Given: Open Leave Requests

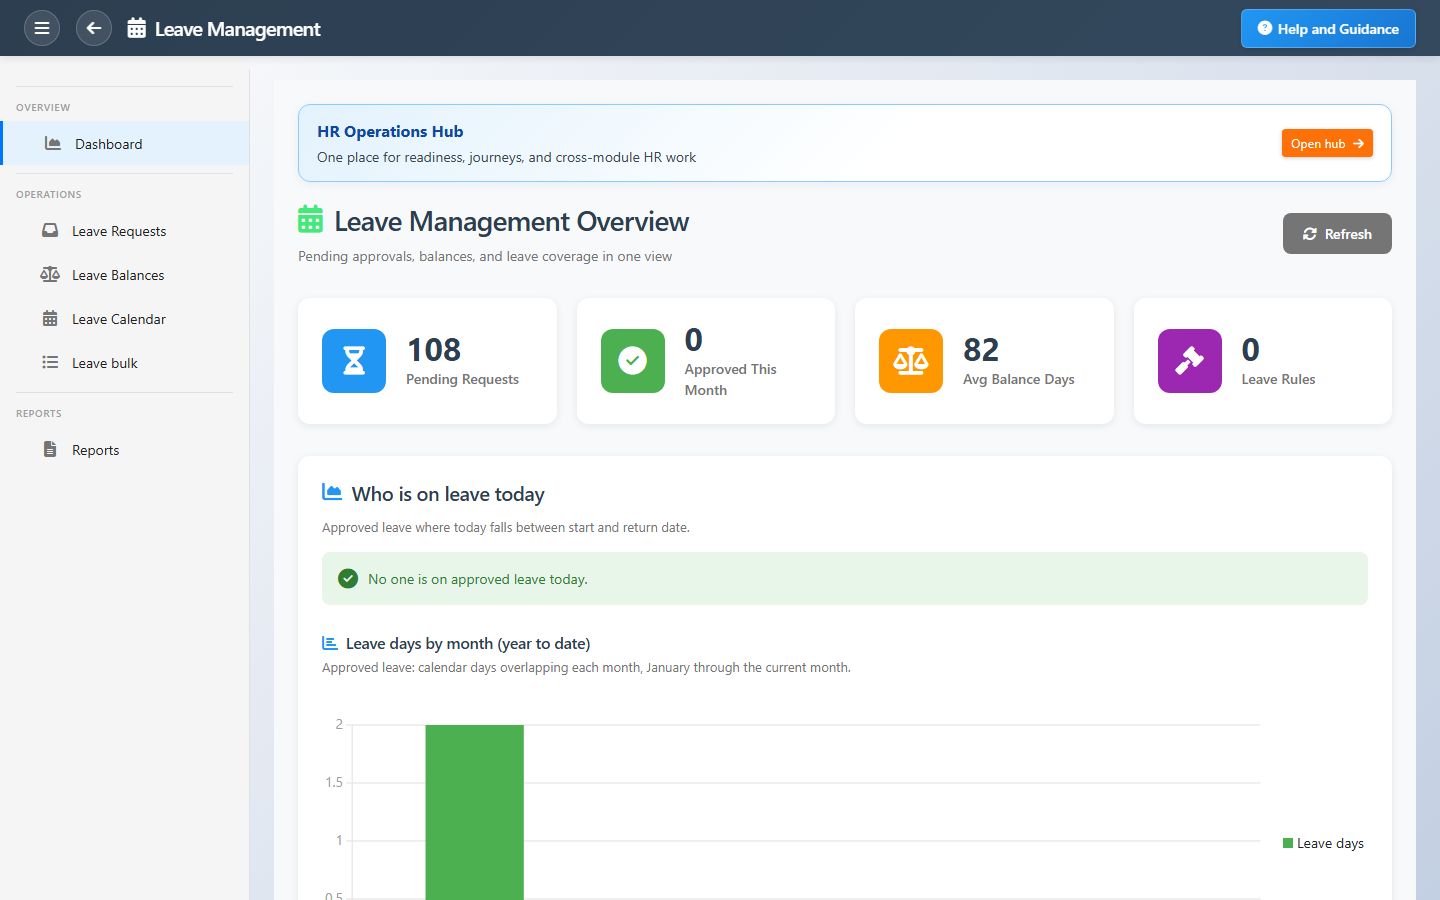Looking at the screenshot, I should (x=125, y=231).
